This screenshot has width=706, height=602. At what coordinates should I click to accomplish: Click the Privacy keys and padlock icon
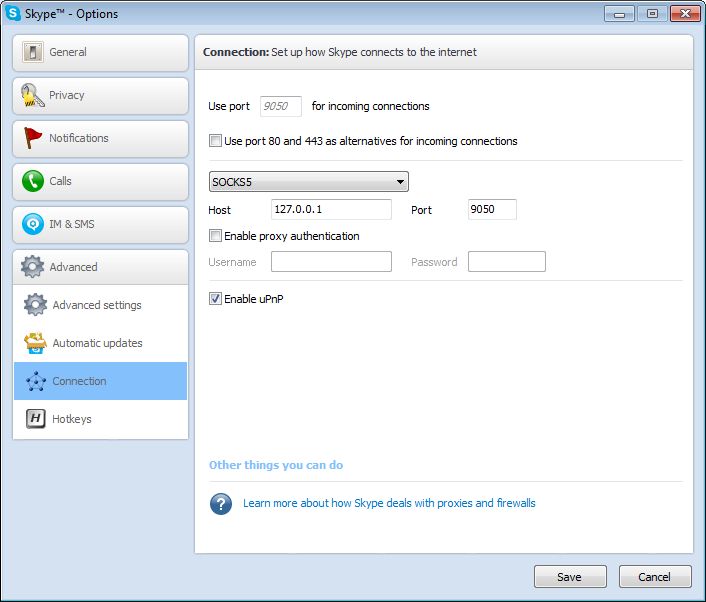pos(33,95)
